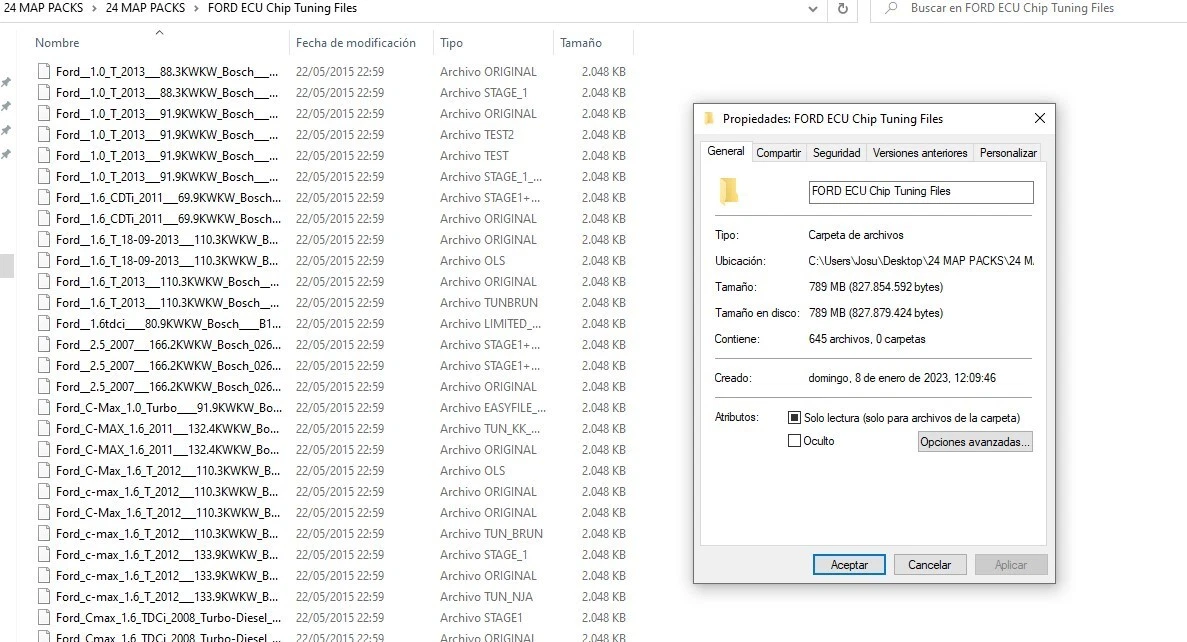Viewport: 1187px width, 642px height.
Task: Click the second pin icon in left pane
Action: (x=6, y=106)
